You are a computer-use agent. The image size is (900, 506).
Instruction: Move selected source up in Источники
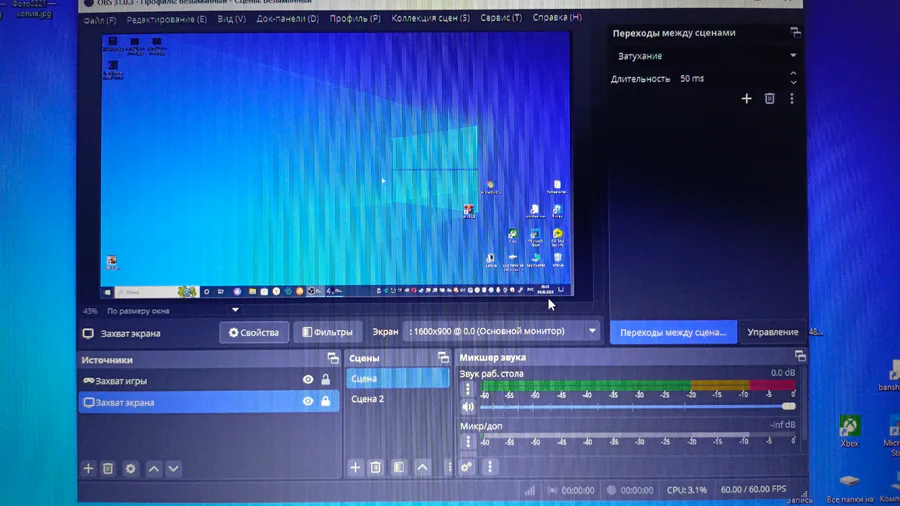154,469
